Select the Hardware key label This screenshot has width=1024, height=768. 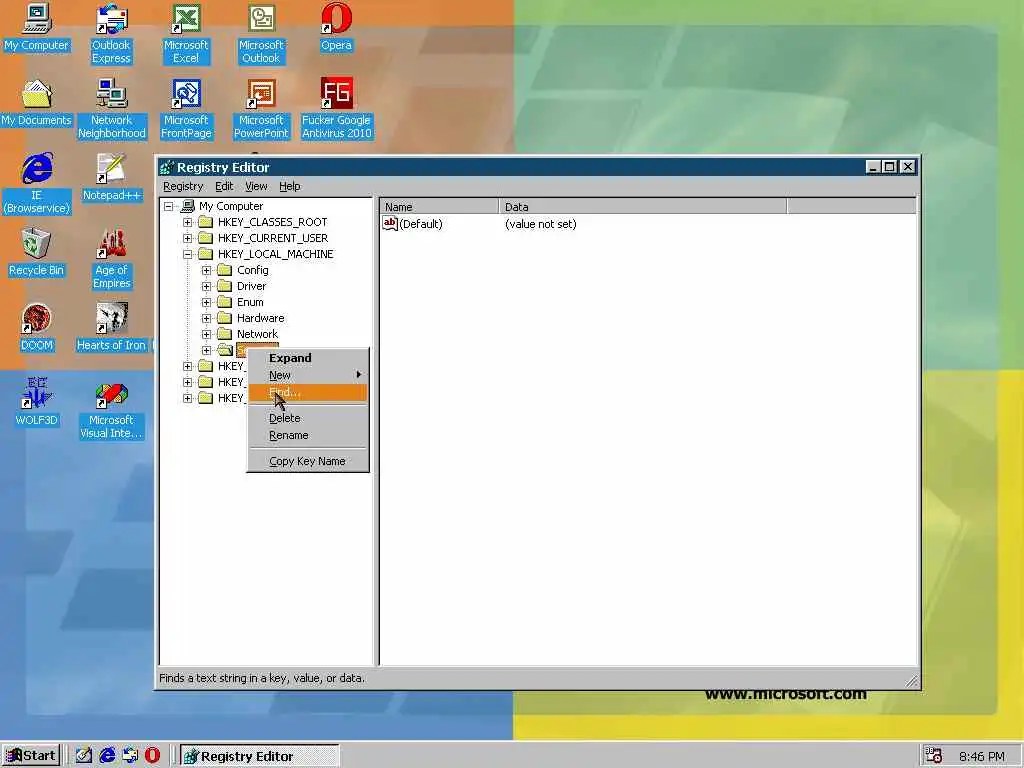[x=261, y=318]
